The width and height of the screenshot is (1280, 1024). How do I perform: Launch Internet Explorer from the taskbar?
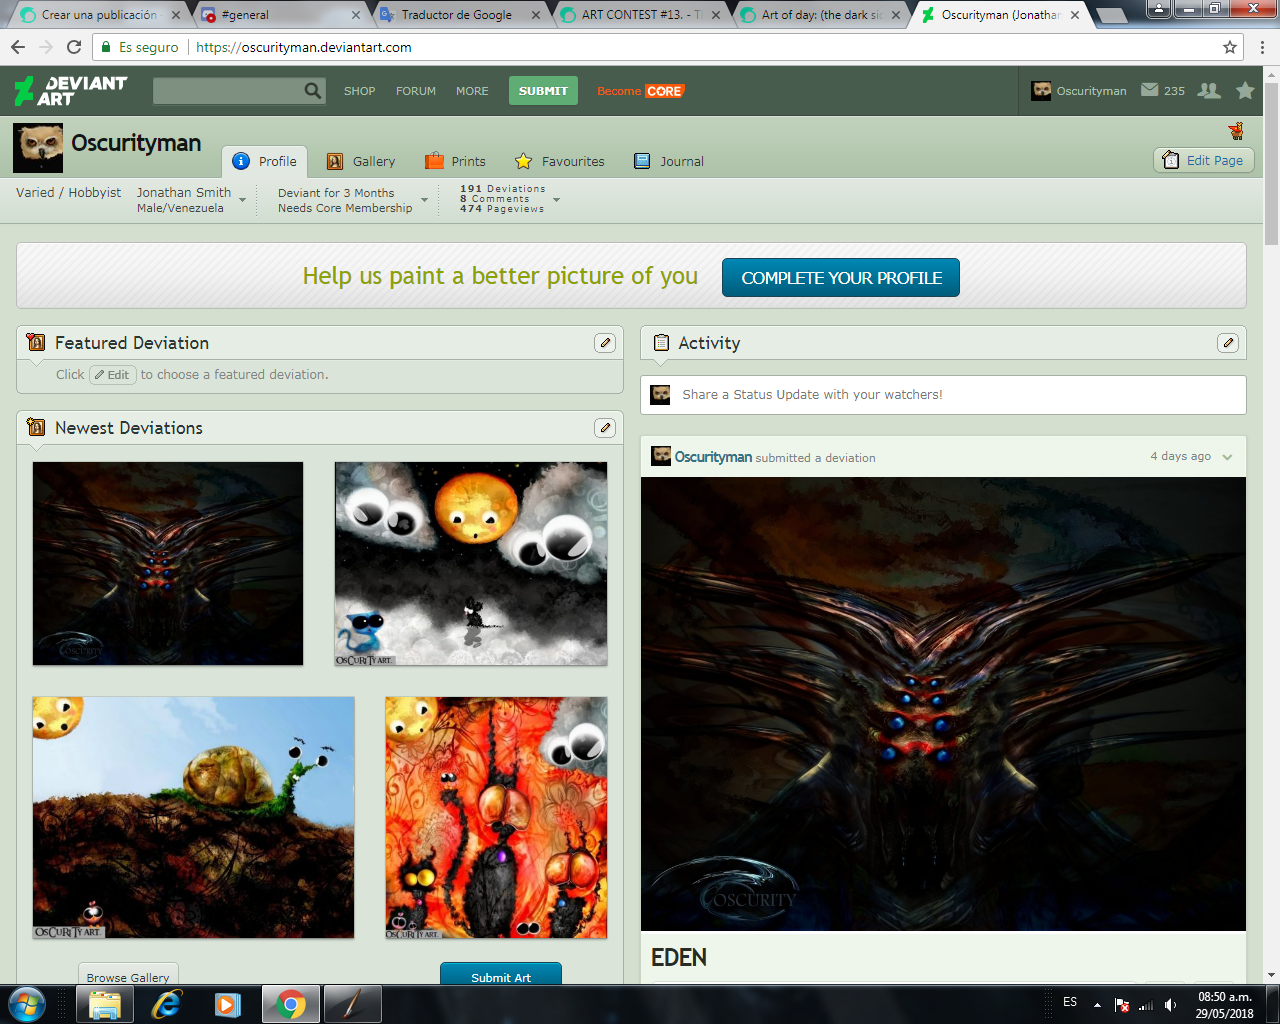[x=166, y=1004]
